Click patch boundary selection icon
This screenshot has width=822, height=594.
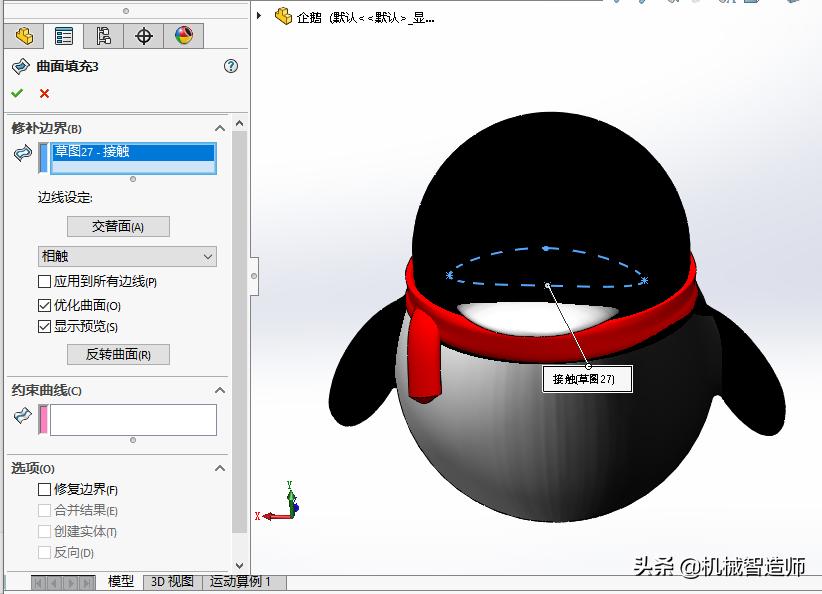[x=23, y=153]
